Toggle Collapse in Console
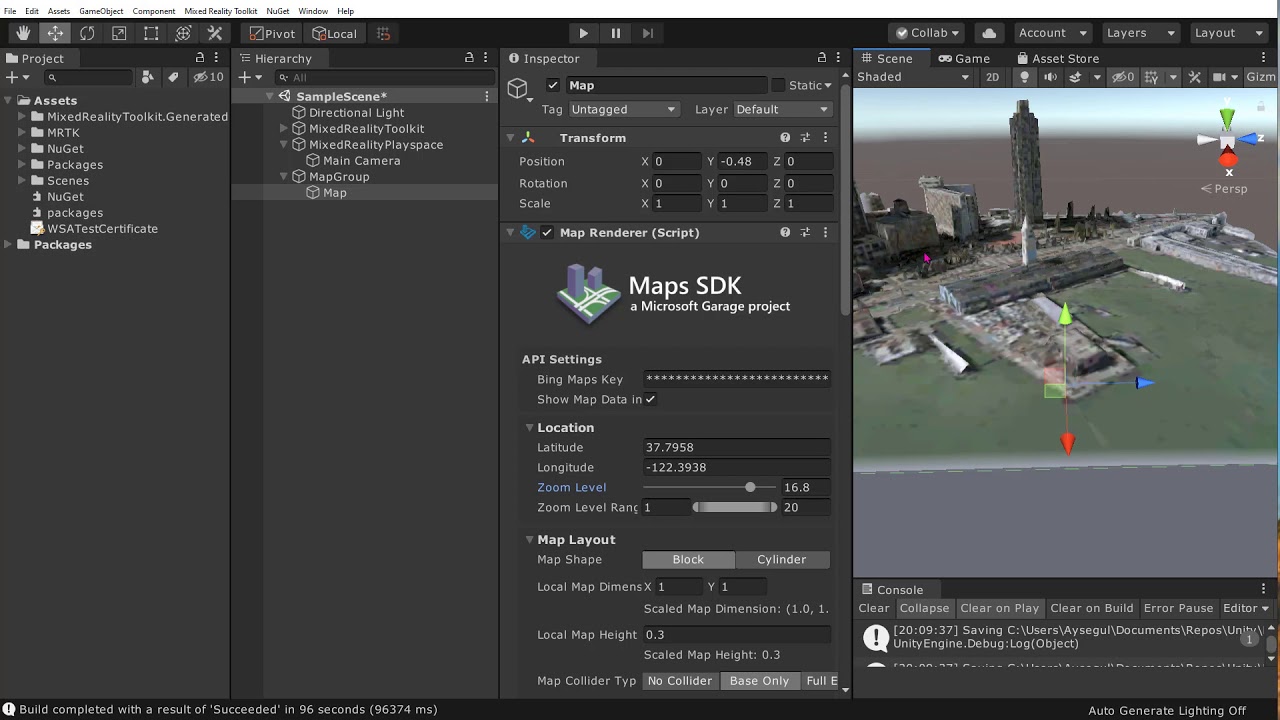The width and height of the screenshot is (1280, 720). (x=924, y=608)
